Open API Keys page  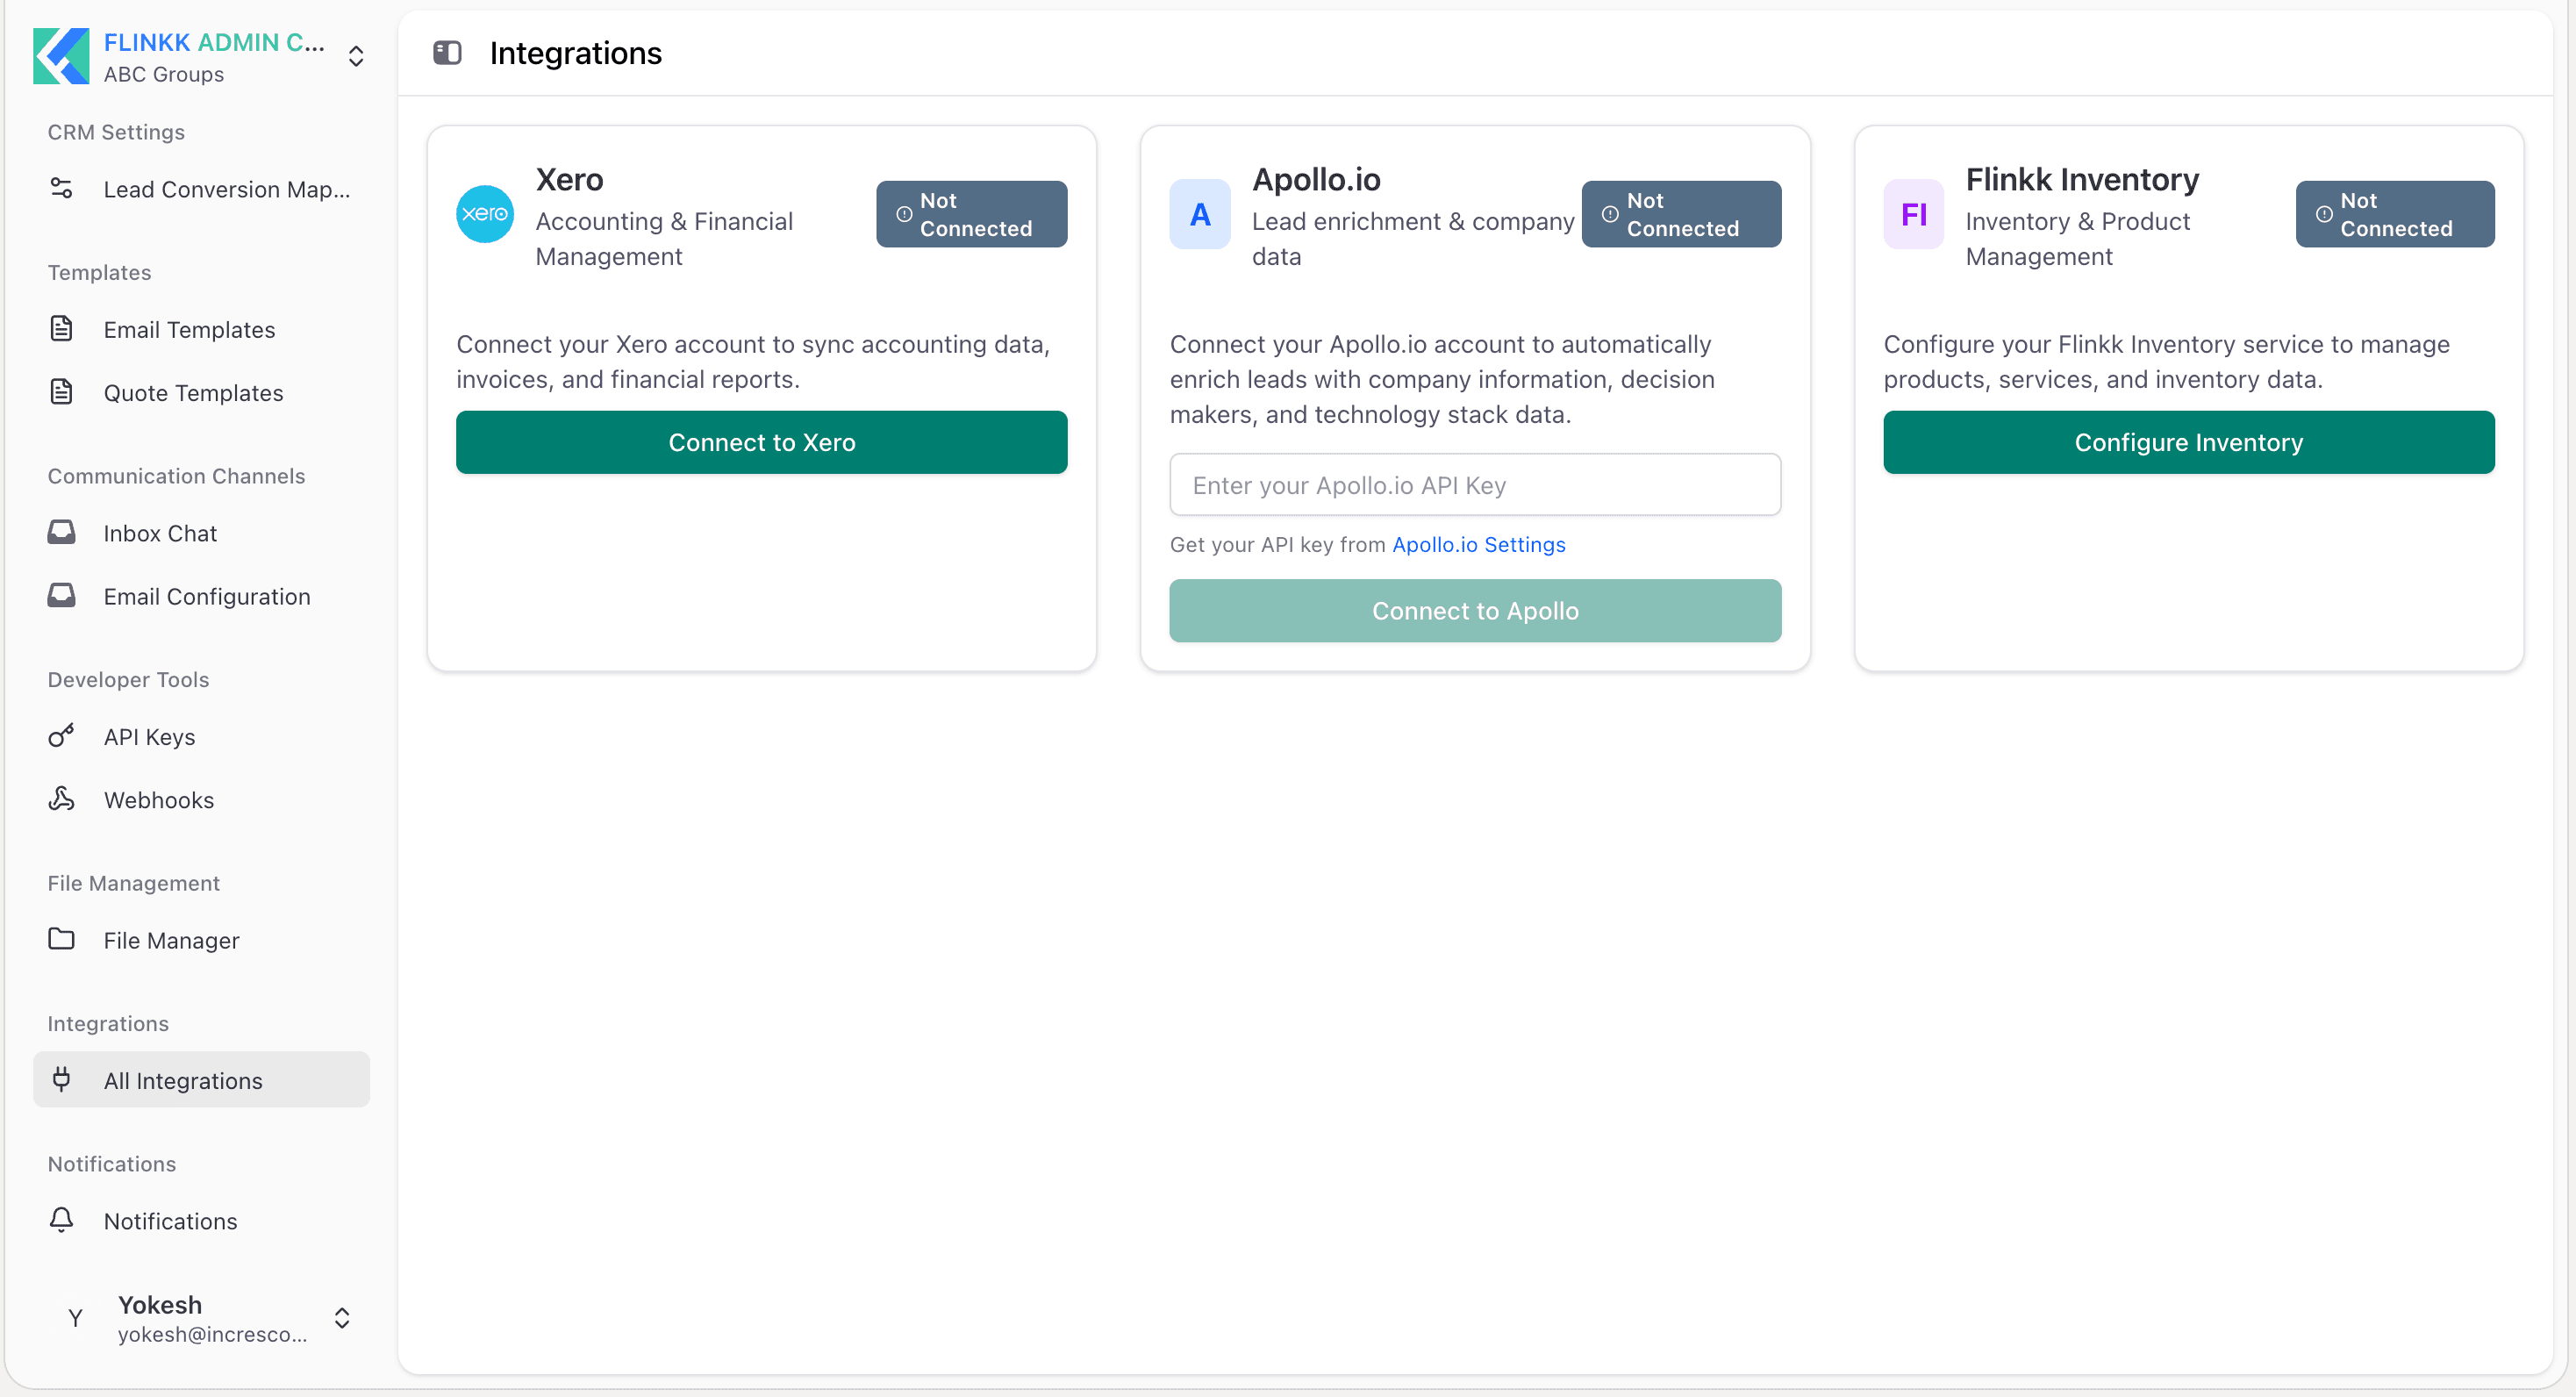(x=201, y=737)
